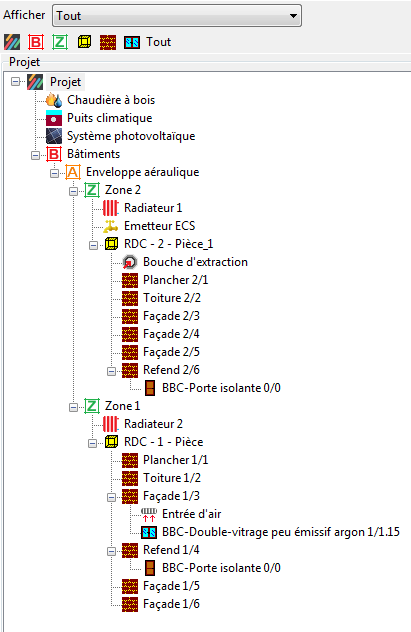Select BBC-Double-vitrage peu émissif argon item
Image resolution: width=411 pixels, height=632 pixels.
[x=281, y=532]
